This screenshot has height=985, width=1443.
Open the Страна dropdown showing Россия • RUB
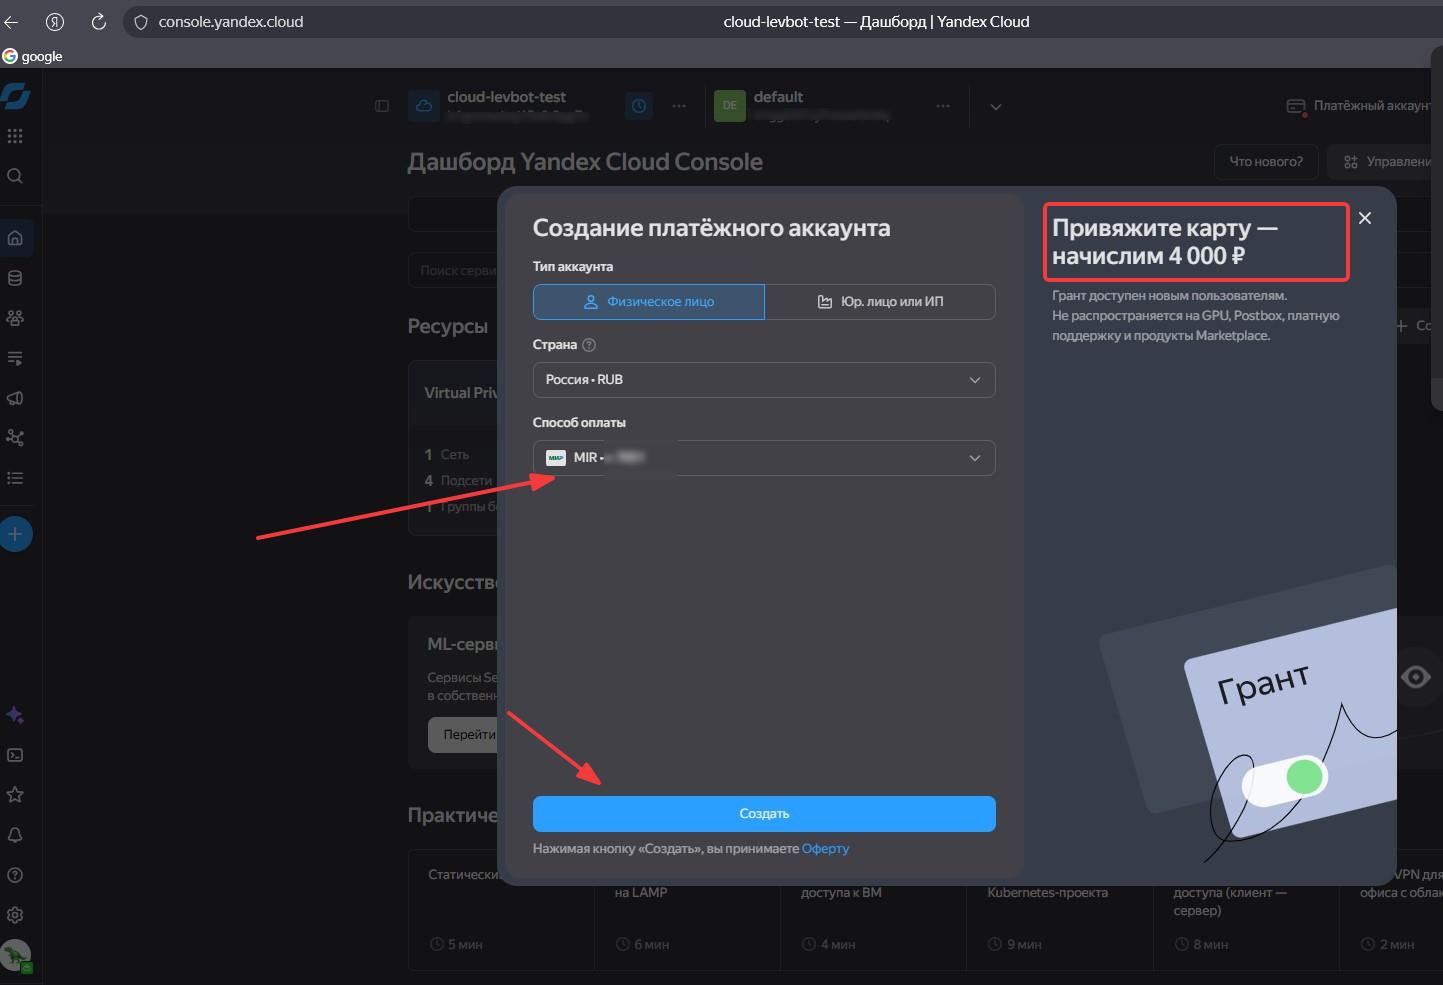[x=764, y=380]
